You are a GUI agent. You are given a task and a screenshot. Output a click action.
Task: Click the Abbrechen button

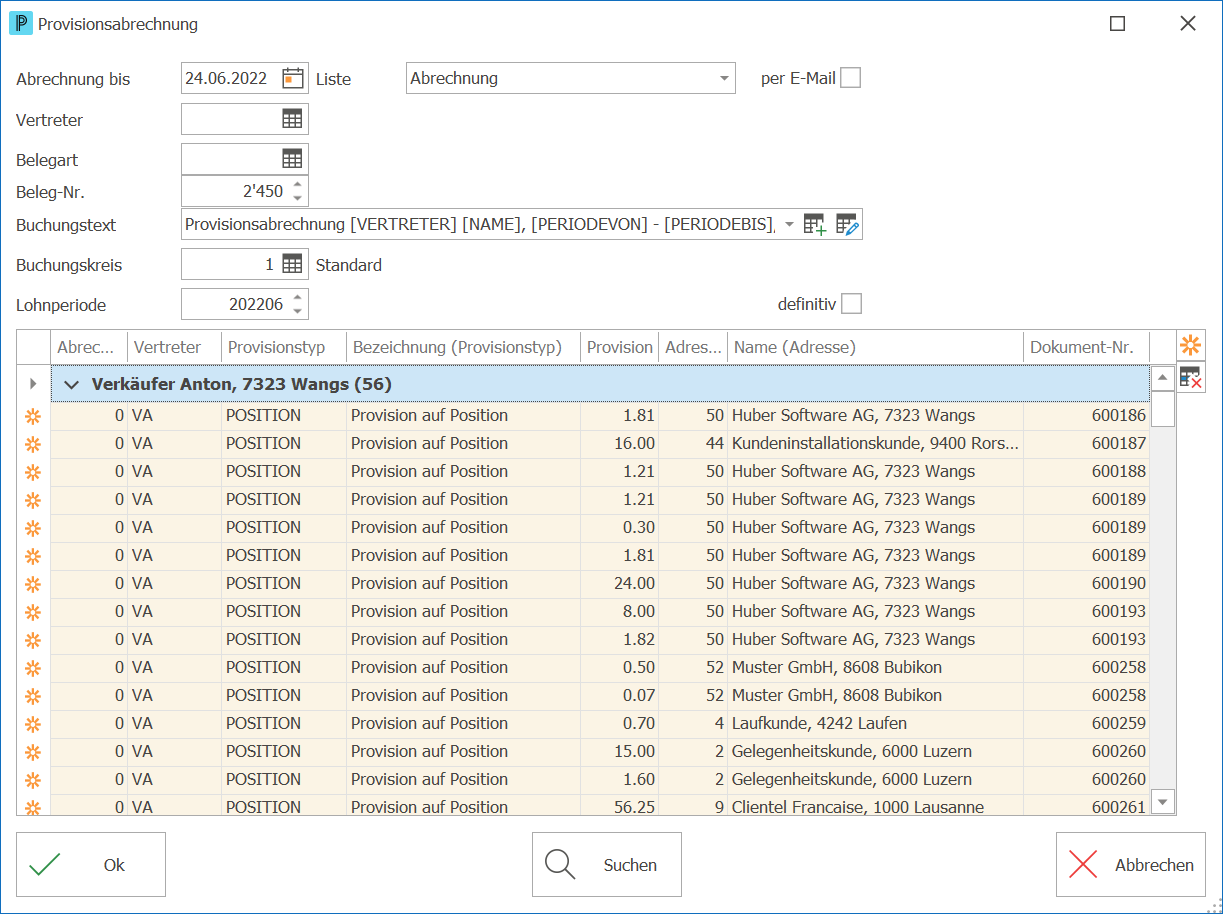click(x=1131, y=865)
